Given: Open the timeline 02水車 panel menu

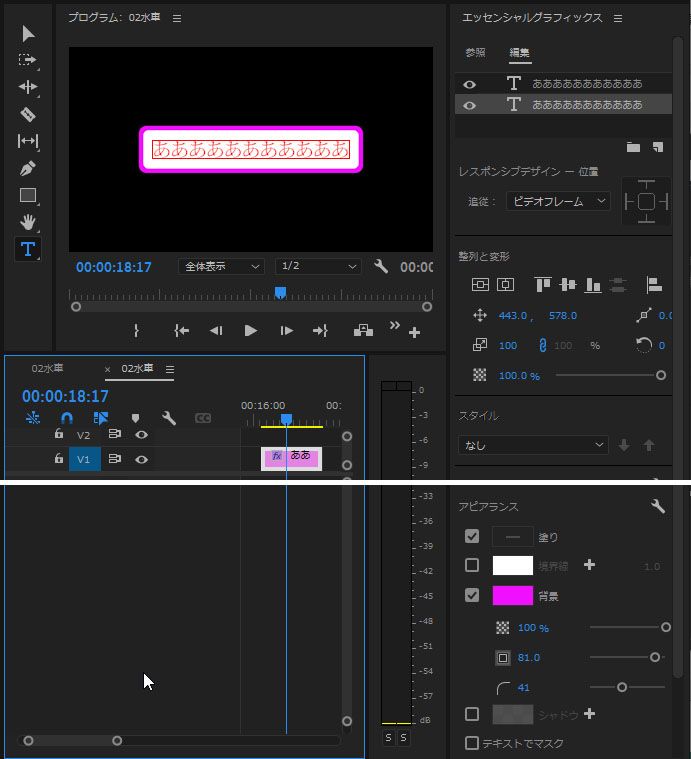Looking at the screenshot, I should tap(170, 369).
